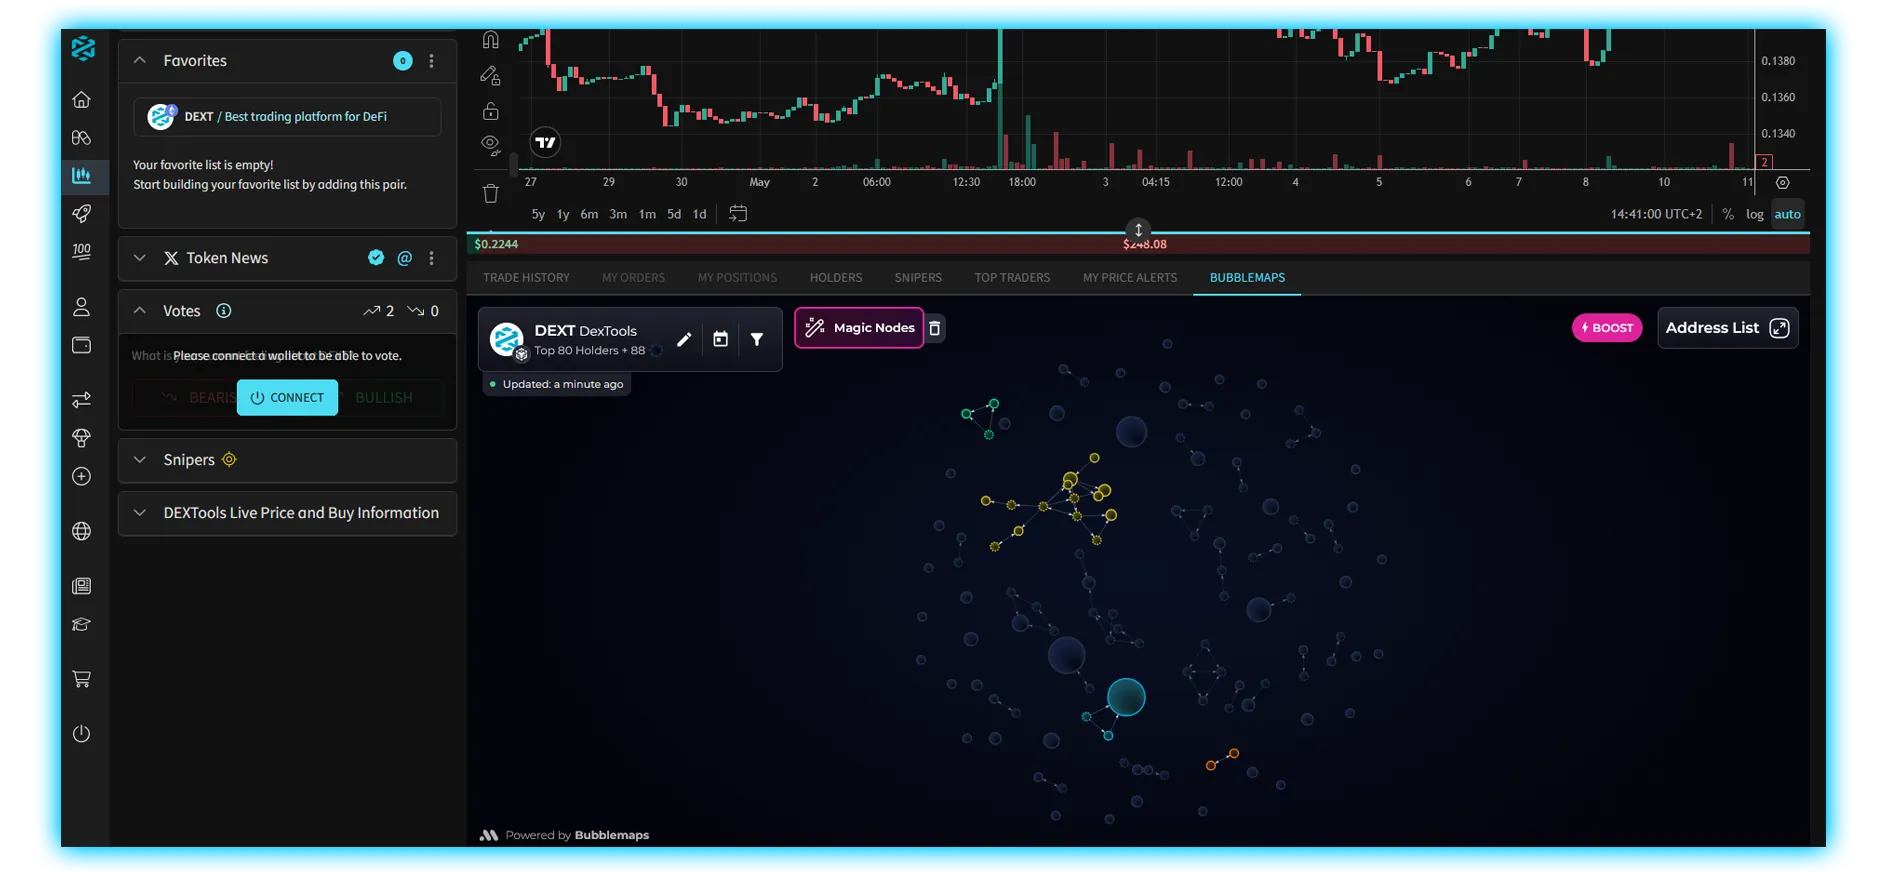Select the large teal bubble in Bubblemaps
Viewport: 1897px width, 879px height.
point(1126,697)
